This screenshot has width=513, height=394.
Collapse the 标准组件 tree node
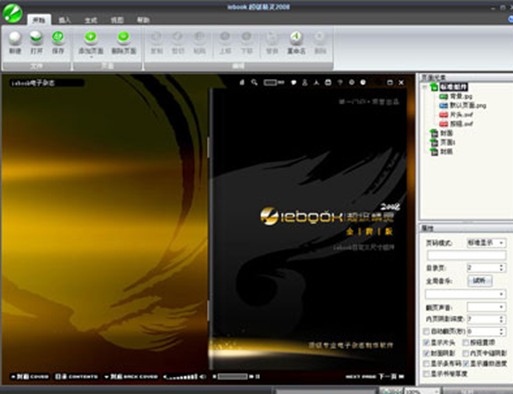click(x=425, y=87)
